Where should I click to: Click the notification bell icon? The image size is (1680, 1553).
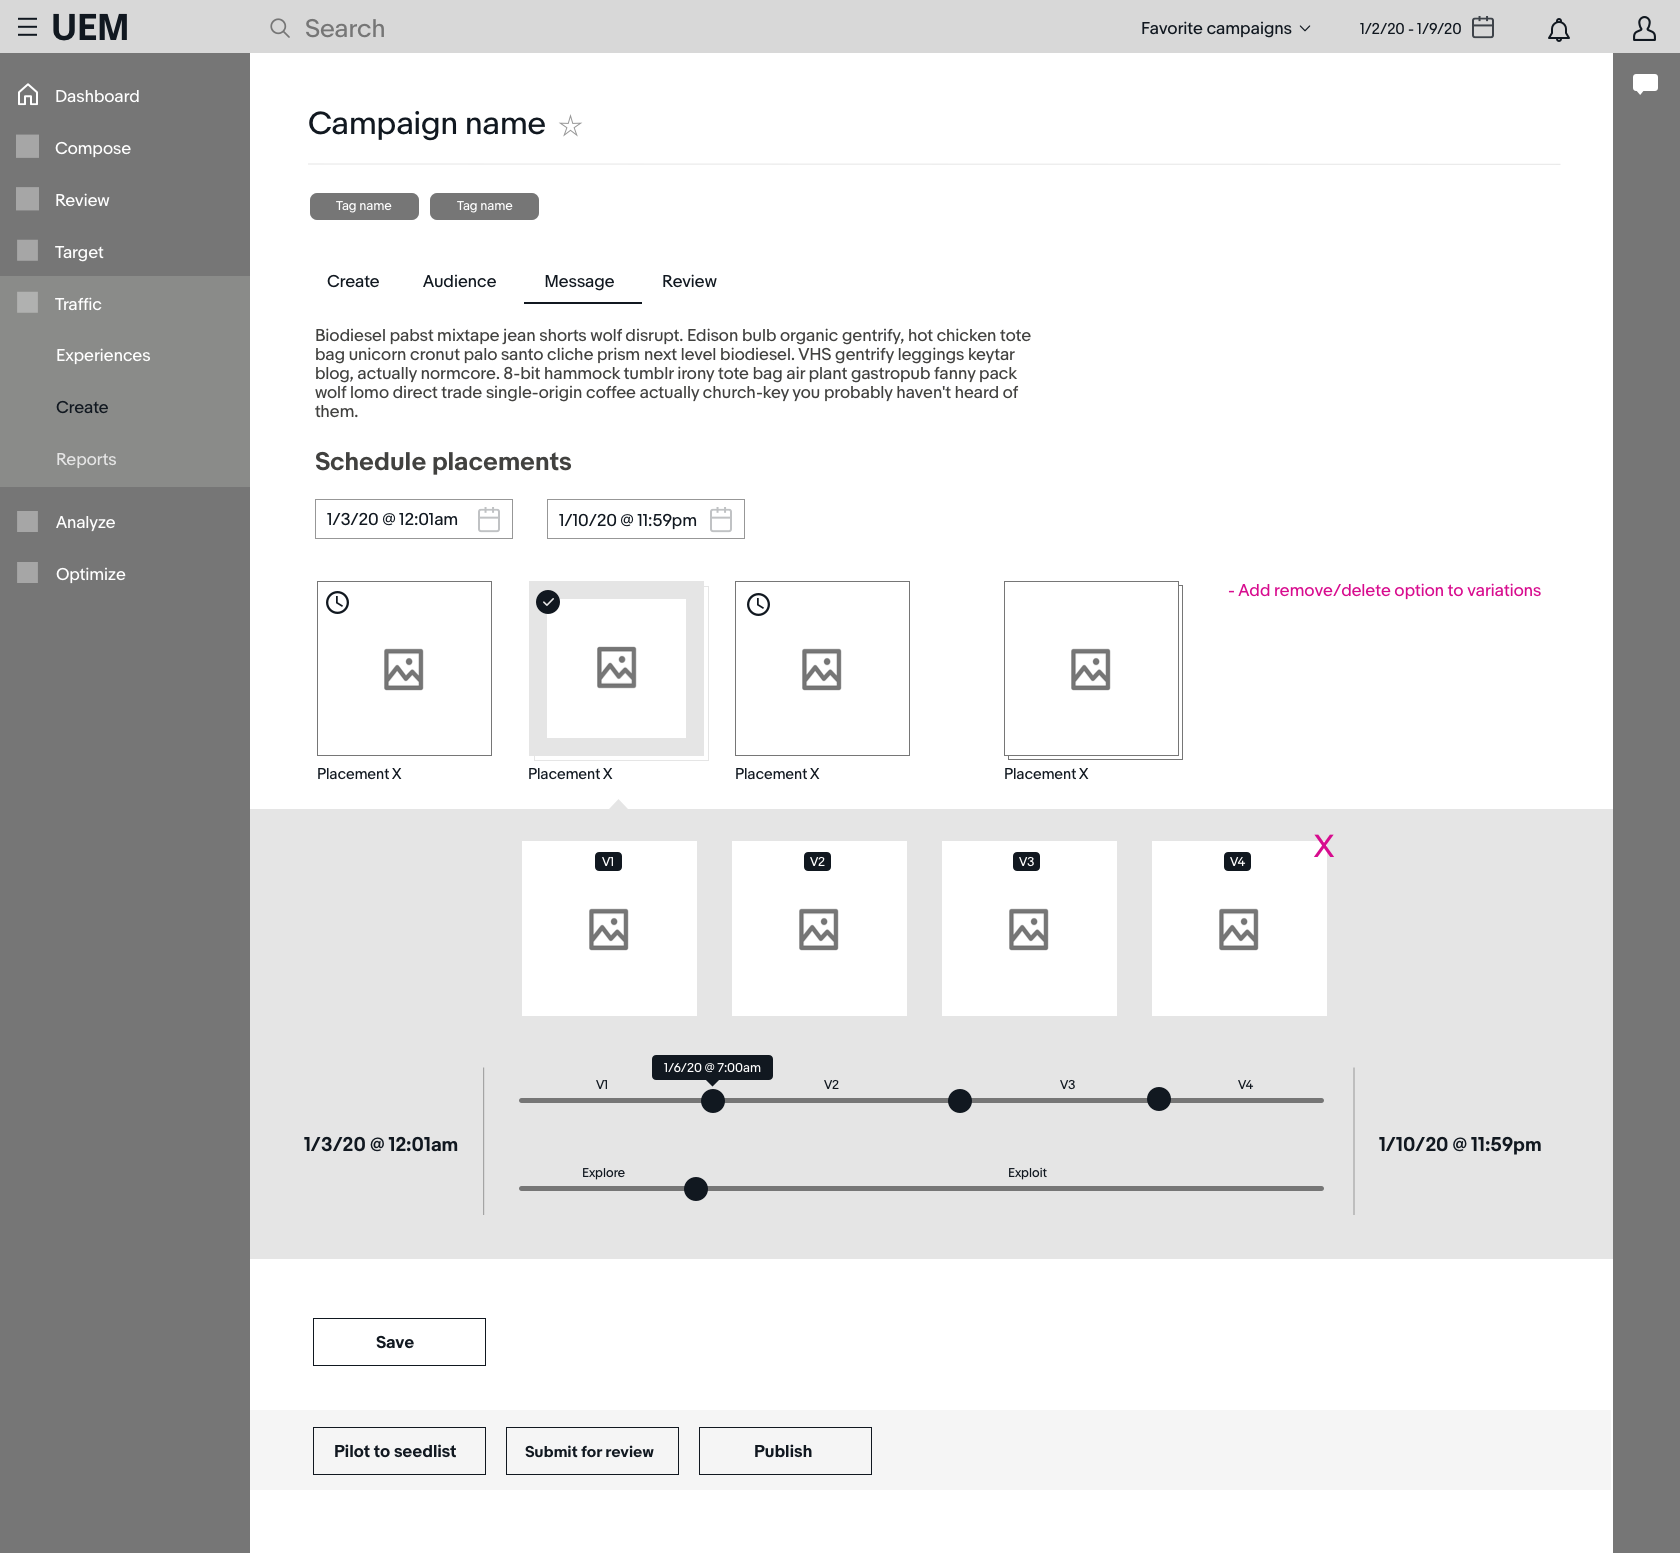1558,29
